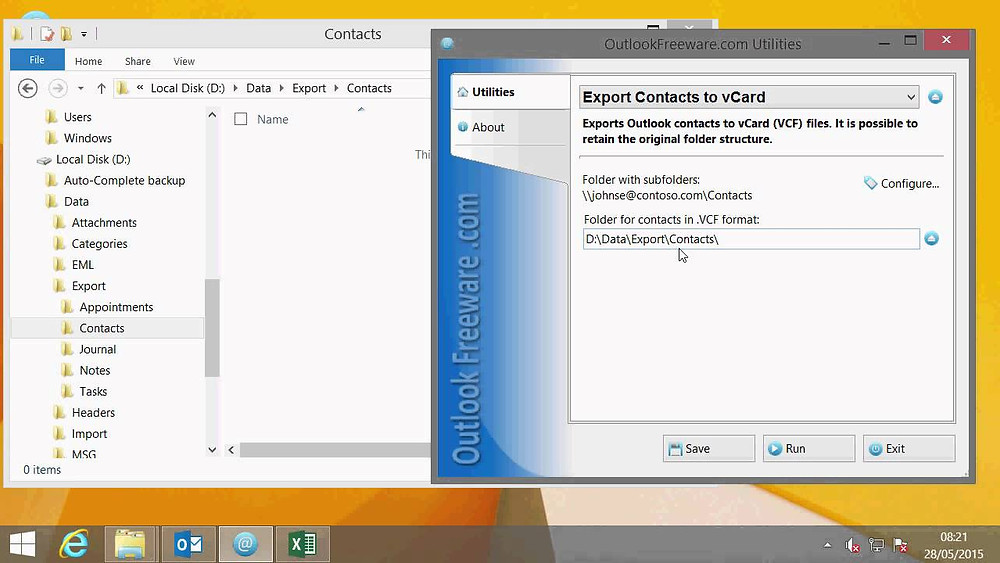Click Local Disk (D:) in the address bar
The image size is (1000, 563).
click(188, 88)
